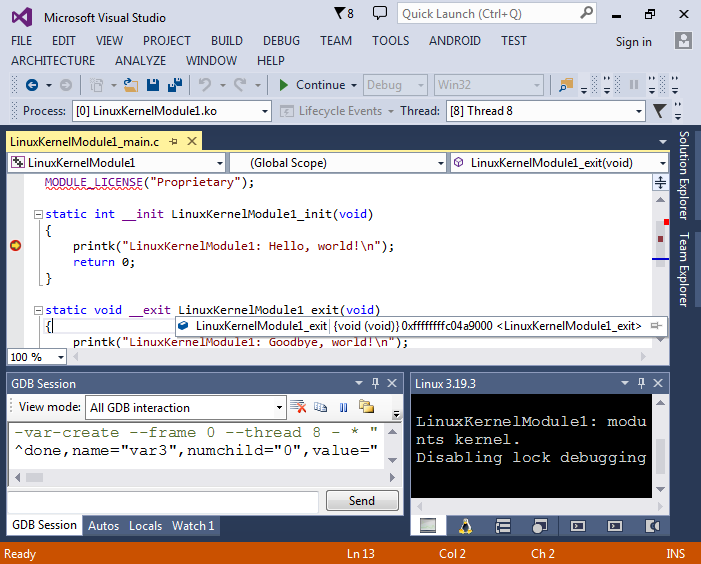701x564 pixels.
Task: Pause GDB log output with blue pause icon
Action: coord(343,407)
